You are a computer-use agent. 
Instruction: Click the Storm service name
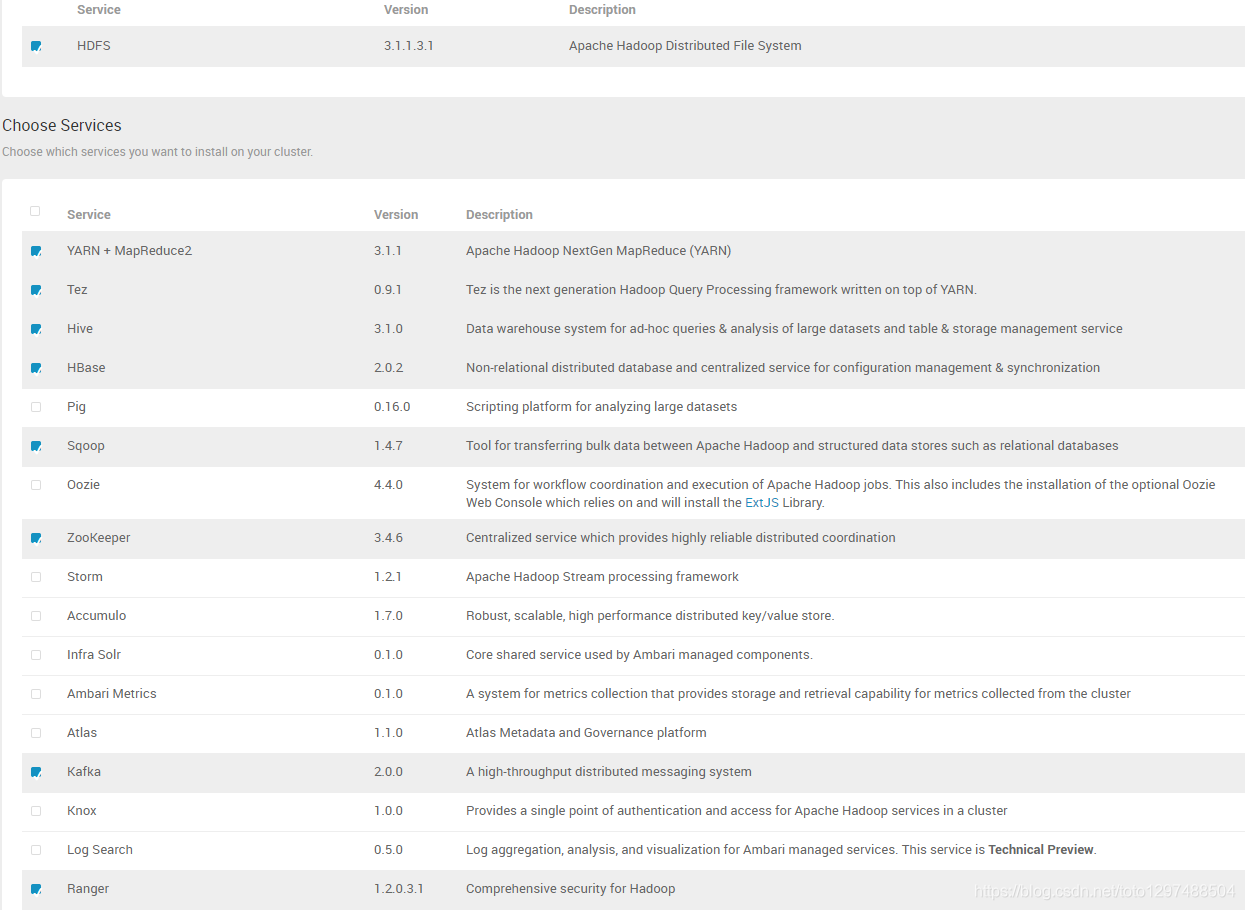[85, 577]
